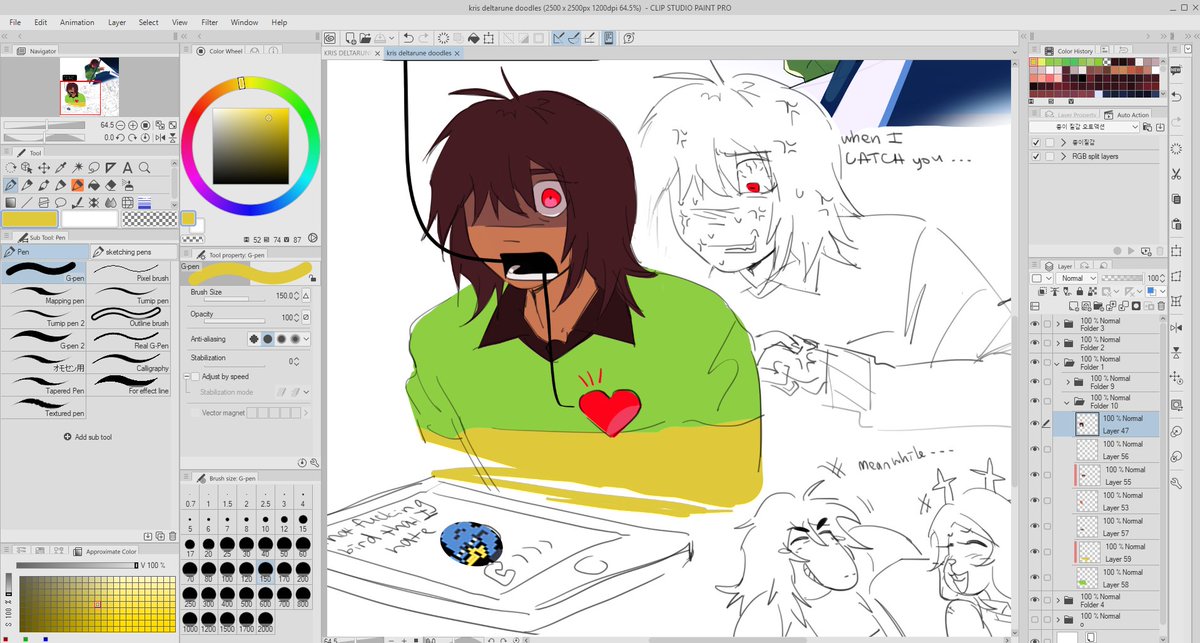Select the Mapping pen sub tool
Image resolution: width=1200 pixels, height=643 pixels.
point(45,294)
